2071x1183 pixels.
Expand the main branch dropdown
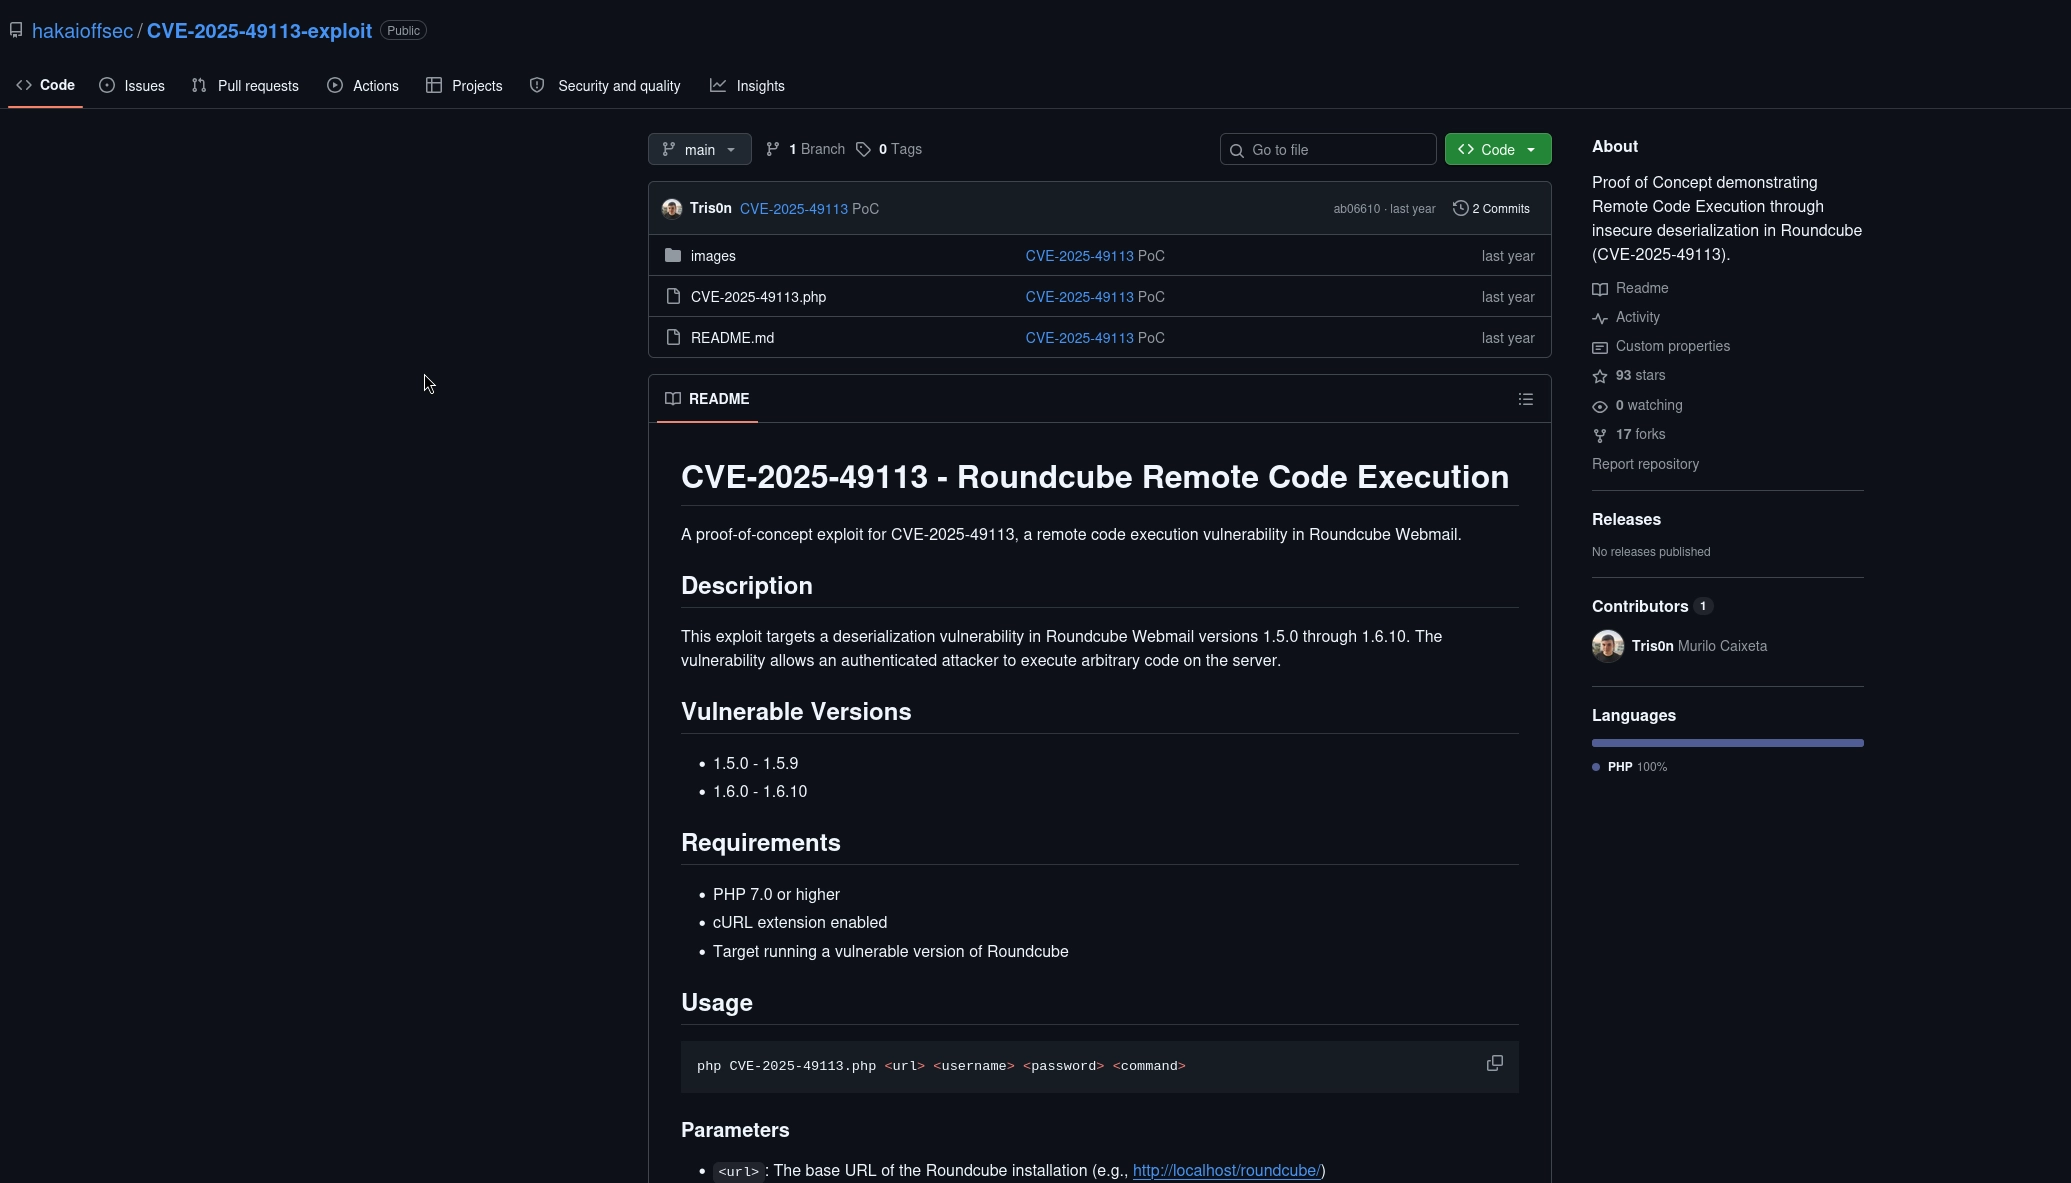[700, 149]
